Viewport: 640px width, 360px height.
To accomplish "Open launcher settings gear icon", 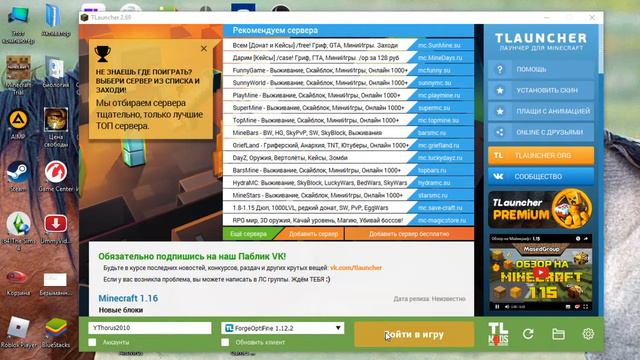I will [x=588, y=334].
